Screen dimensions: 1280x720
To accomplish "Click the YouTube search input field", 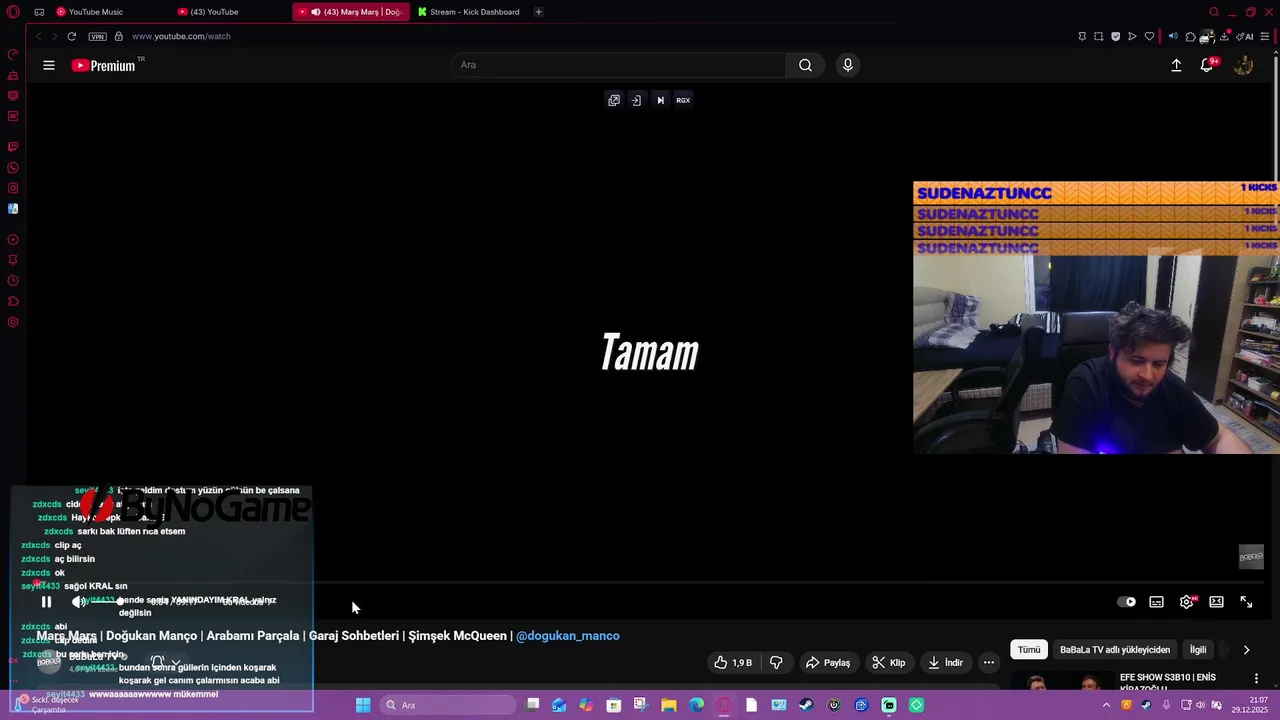I will point(618,65).
